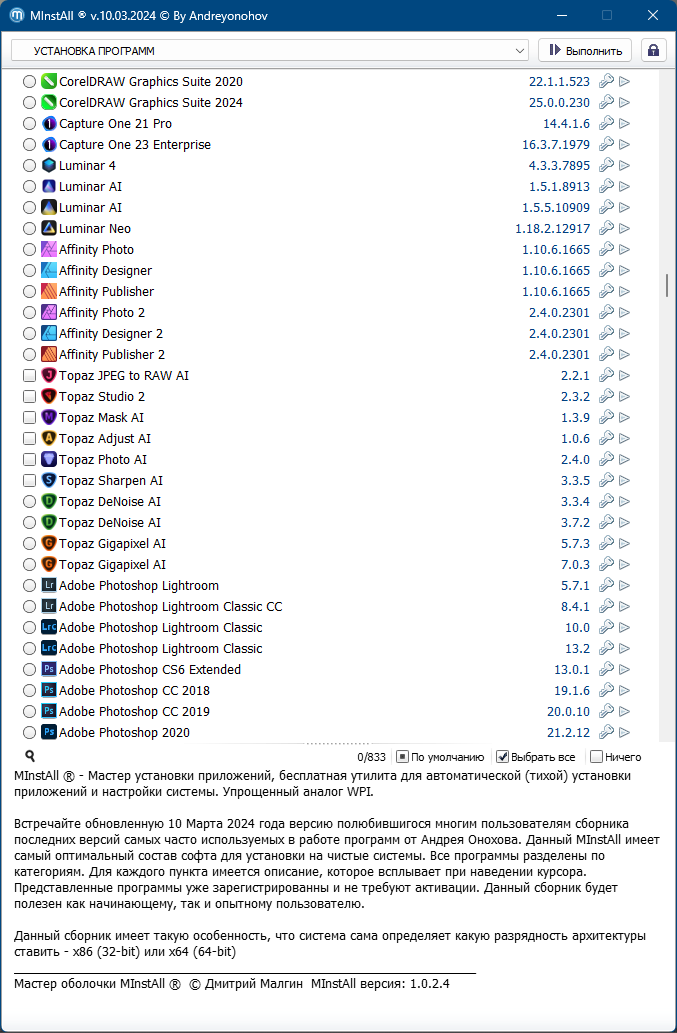Select the Affinity Designer 2 radio button
Screen dimensions: 677x1033
29,334
